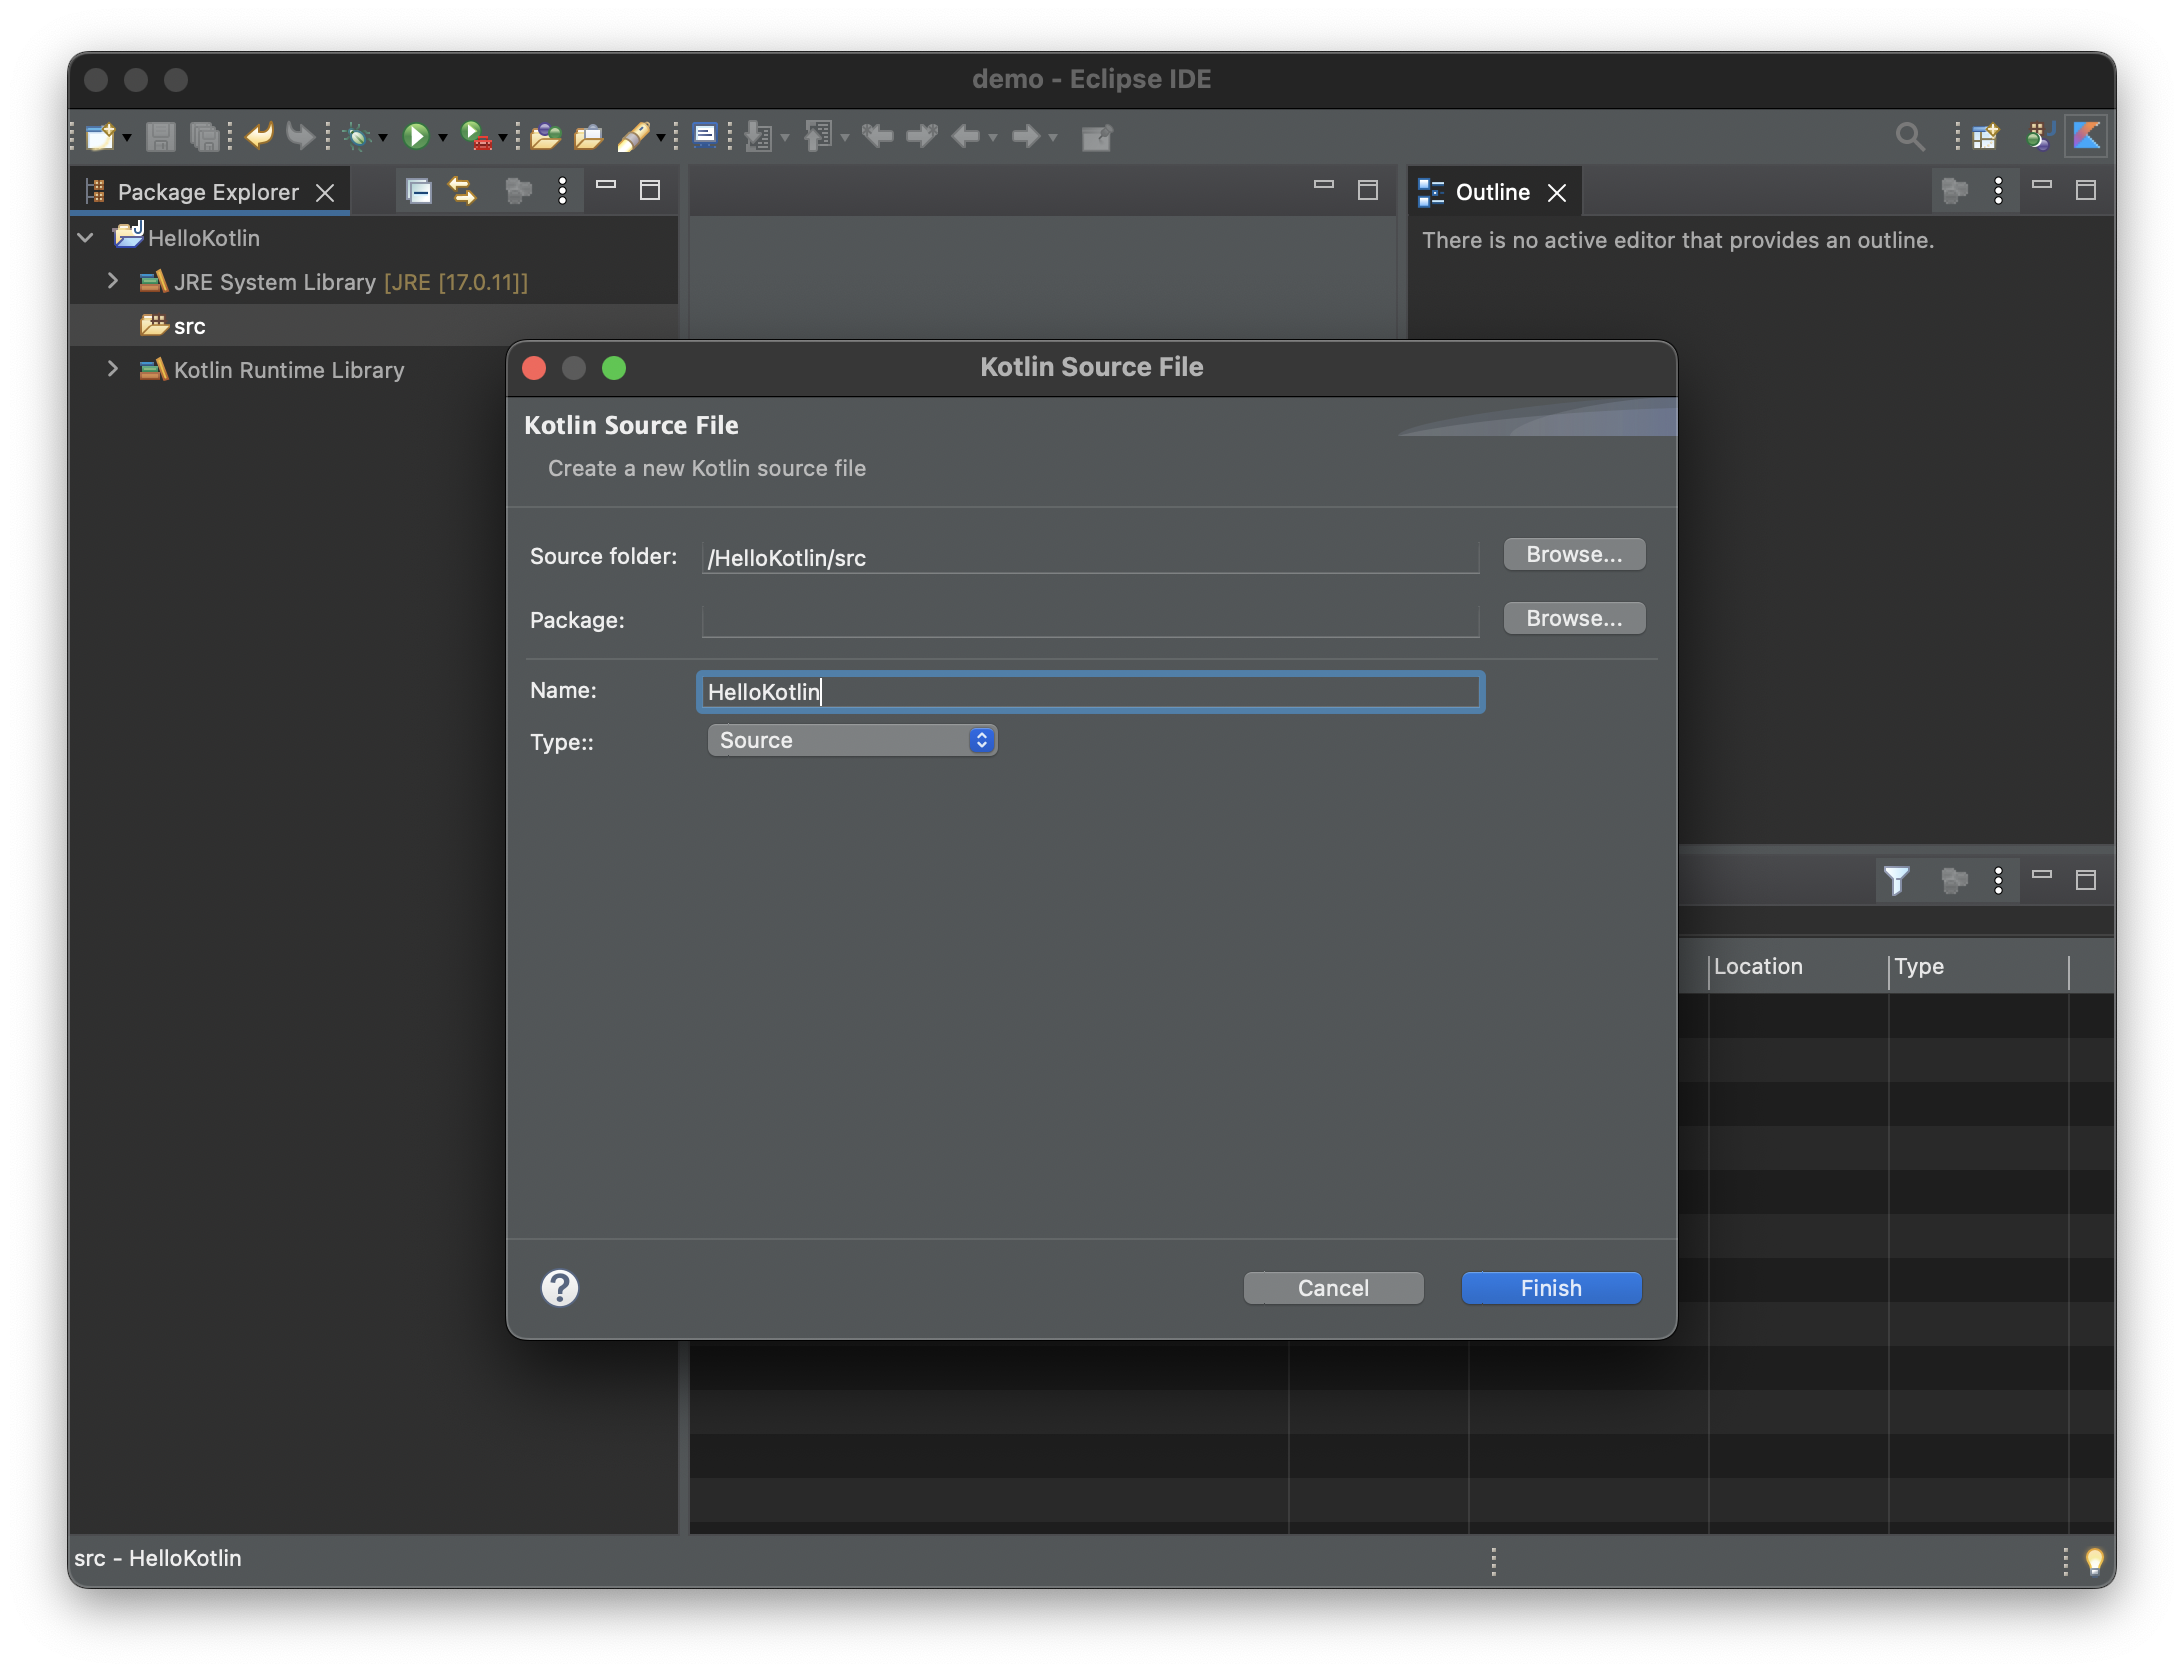Click the Debug bug icon
This screenshot has height=1672, width=2184.
click(358, 136)
